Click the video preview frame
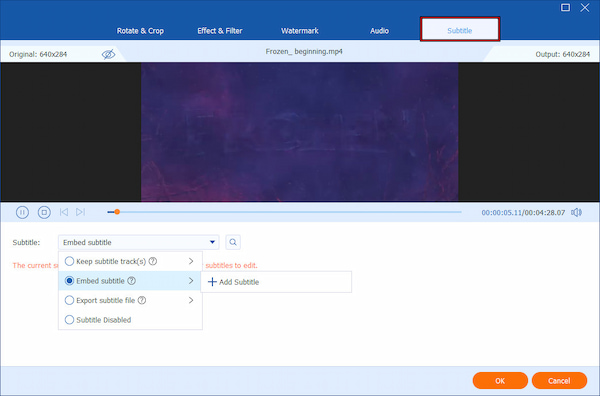600x396 pixels. coord(300,132)
